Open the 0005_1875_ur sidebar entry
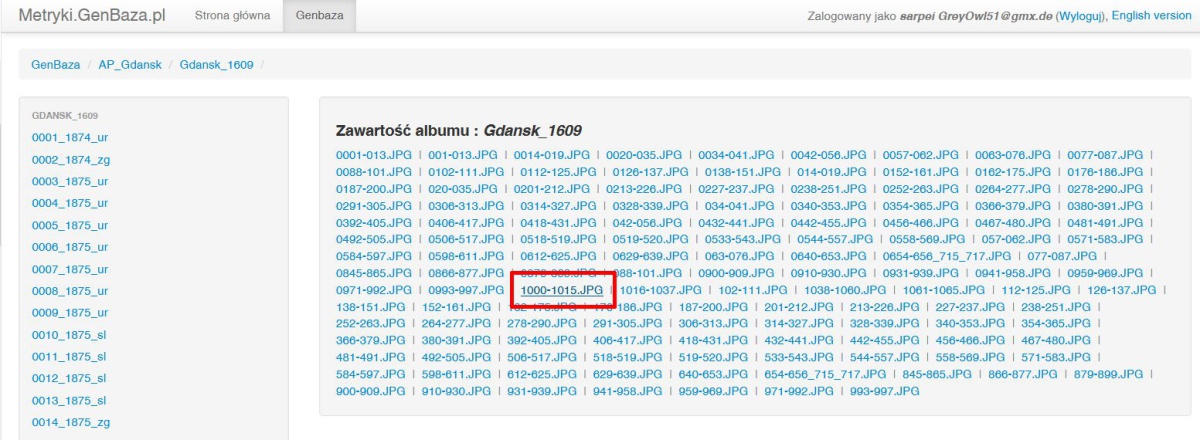Image resolution: width=1200 pixels, height=440 pixels. (x=69, y=225)
